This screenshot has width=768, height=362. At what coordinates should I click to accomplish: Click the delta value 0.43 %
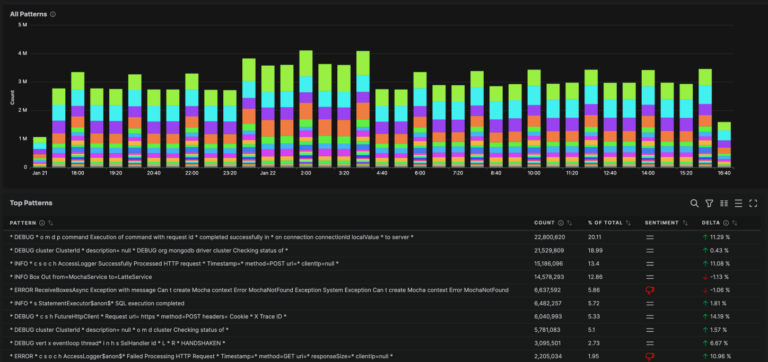click(720, 250)
